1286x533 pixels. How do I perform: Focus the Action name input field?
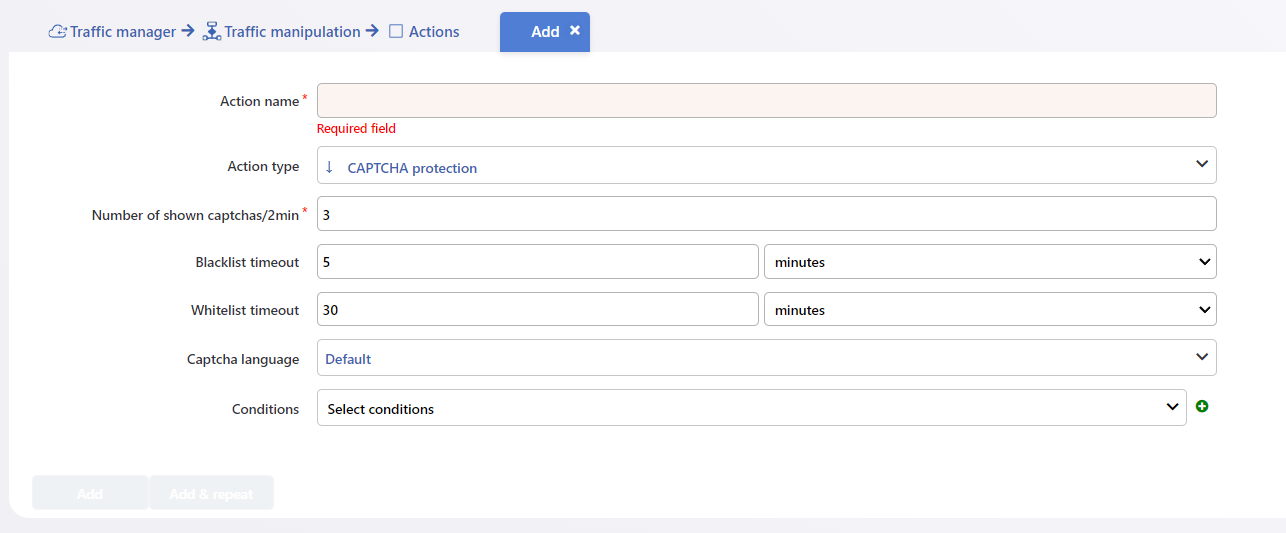coord(767,101)
